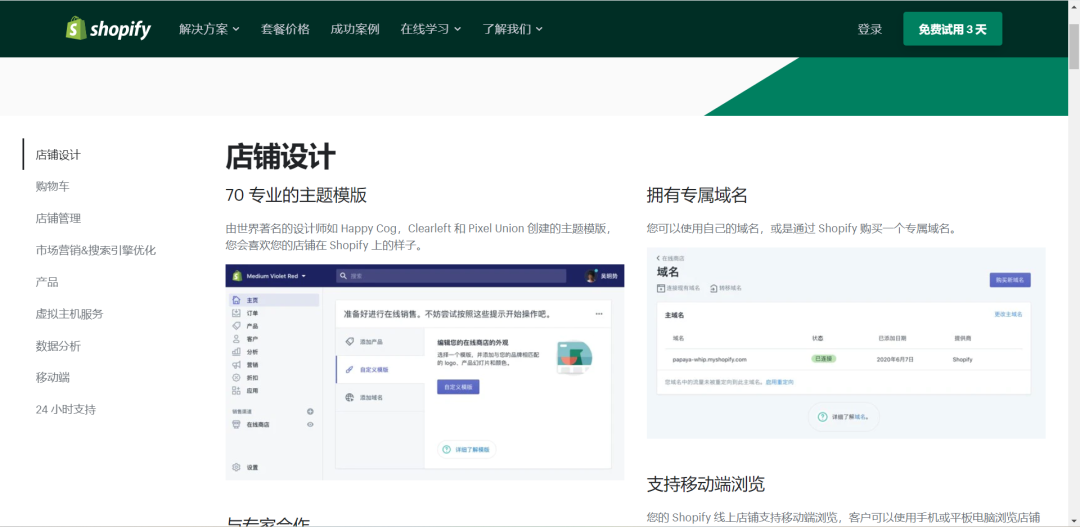Viewport: 1080px width, 527px height.
Task: Click the three-dots menu on the setup card
Action: coord(599,313)
